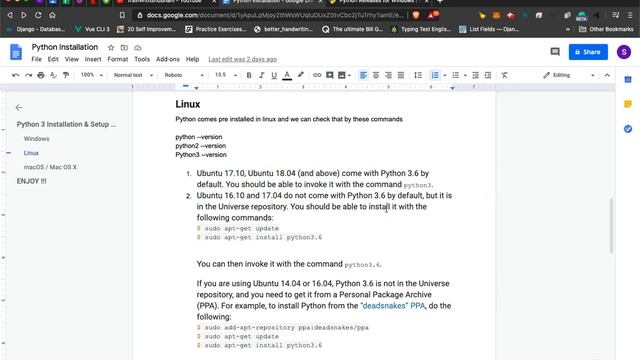Justify the text
640x360 pixels.
(x=401, y=75)
